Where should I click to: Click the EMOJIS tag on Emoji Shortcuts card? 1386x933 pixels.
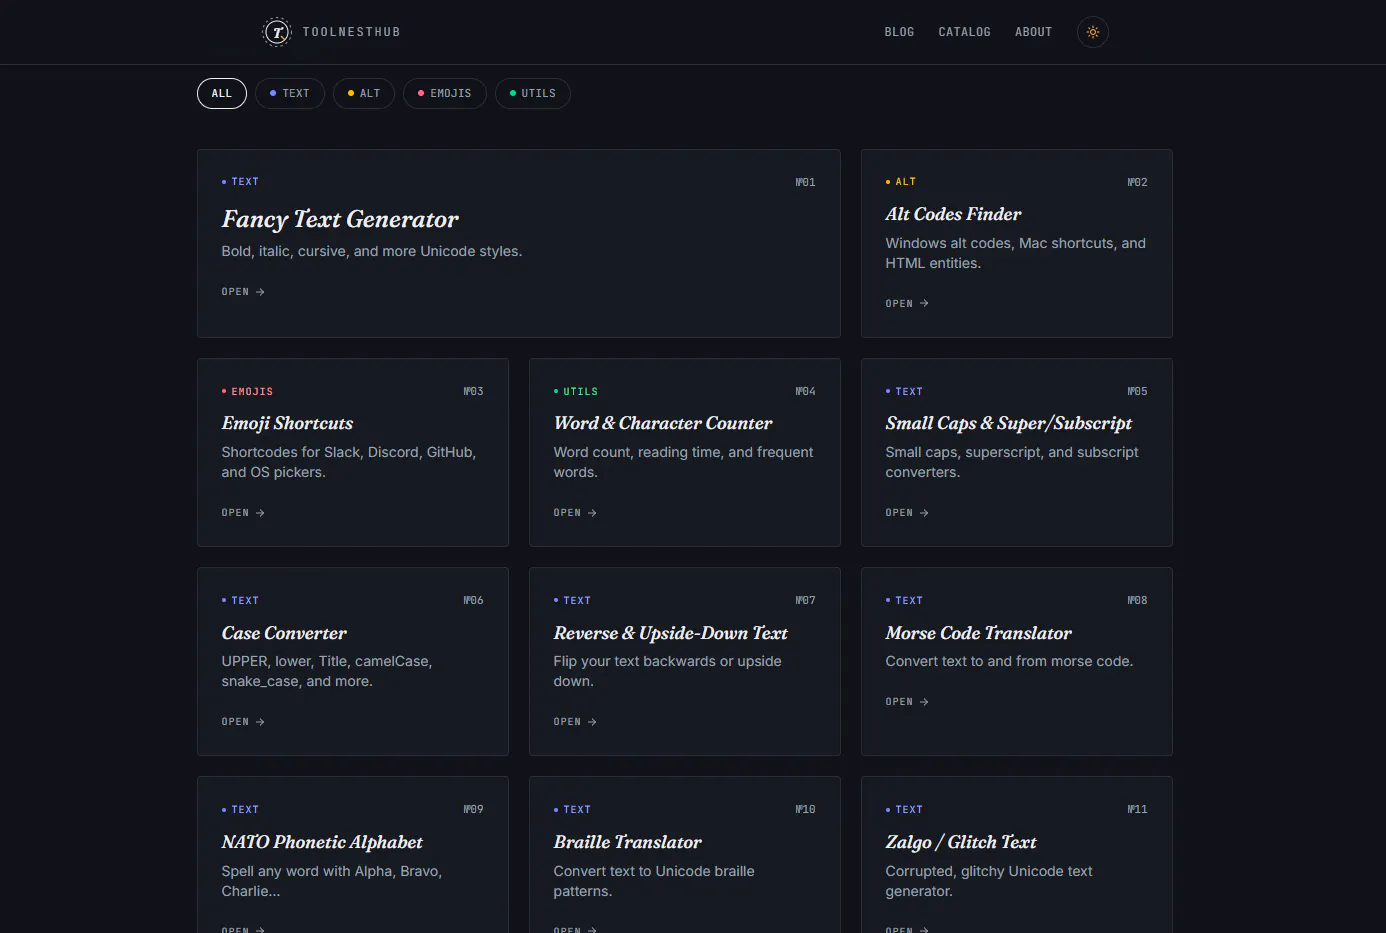[247, 392]
